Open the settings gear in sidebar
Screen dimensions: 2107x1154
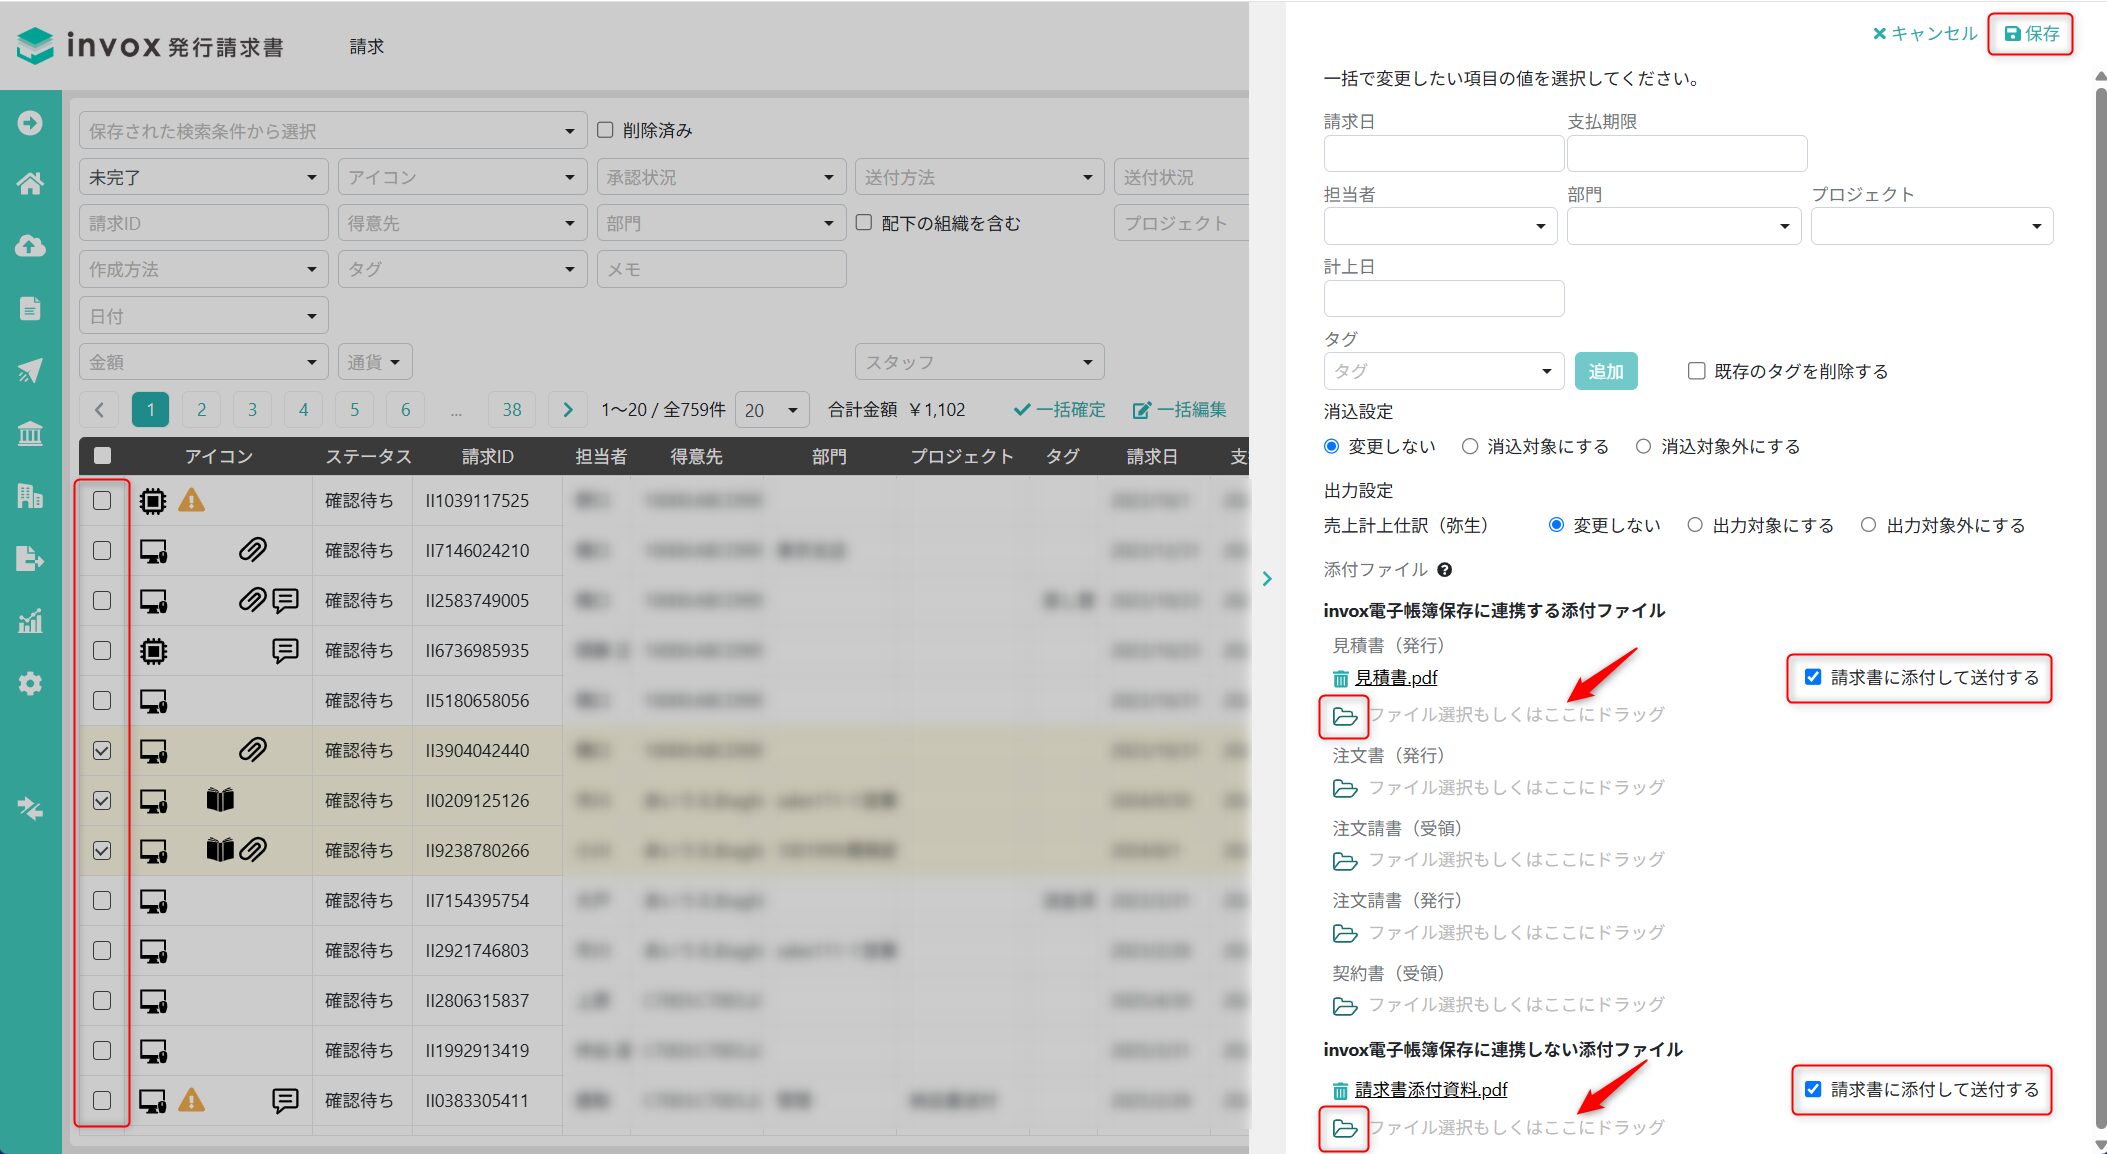pos(30,684)
